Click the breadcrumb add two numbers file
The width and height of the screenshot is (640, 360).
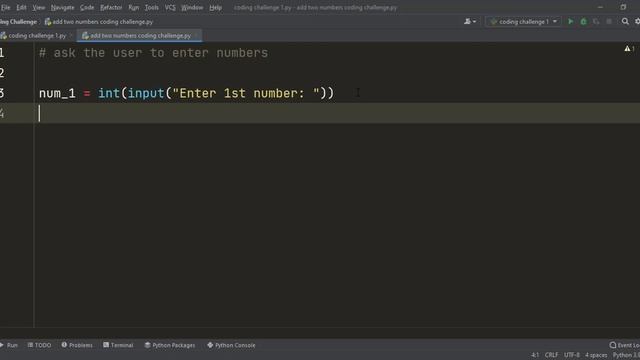click(99, 22)
